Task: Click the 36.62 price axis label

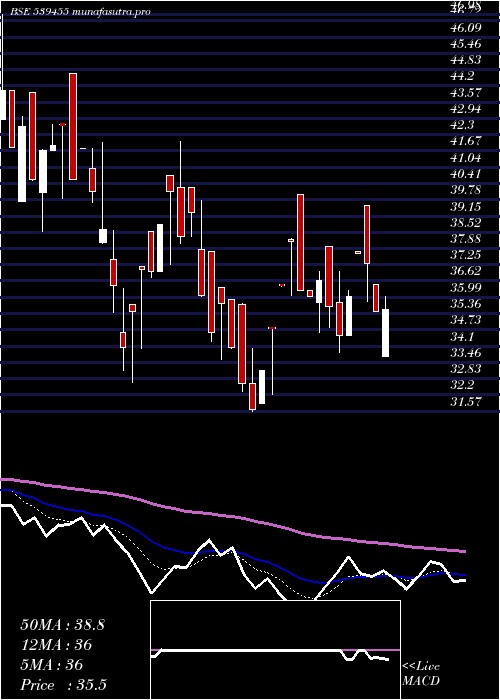Action: [x=466, y=271]
